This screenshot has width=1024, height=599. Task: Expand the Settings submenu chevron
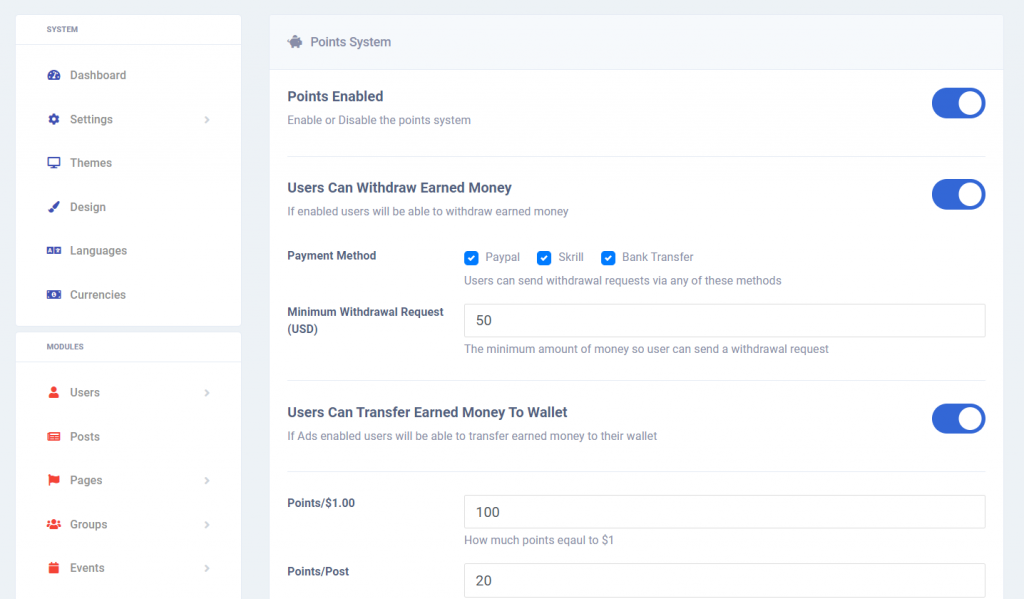(x=206, y=120)
